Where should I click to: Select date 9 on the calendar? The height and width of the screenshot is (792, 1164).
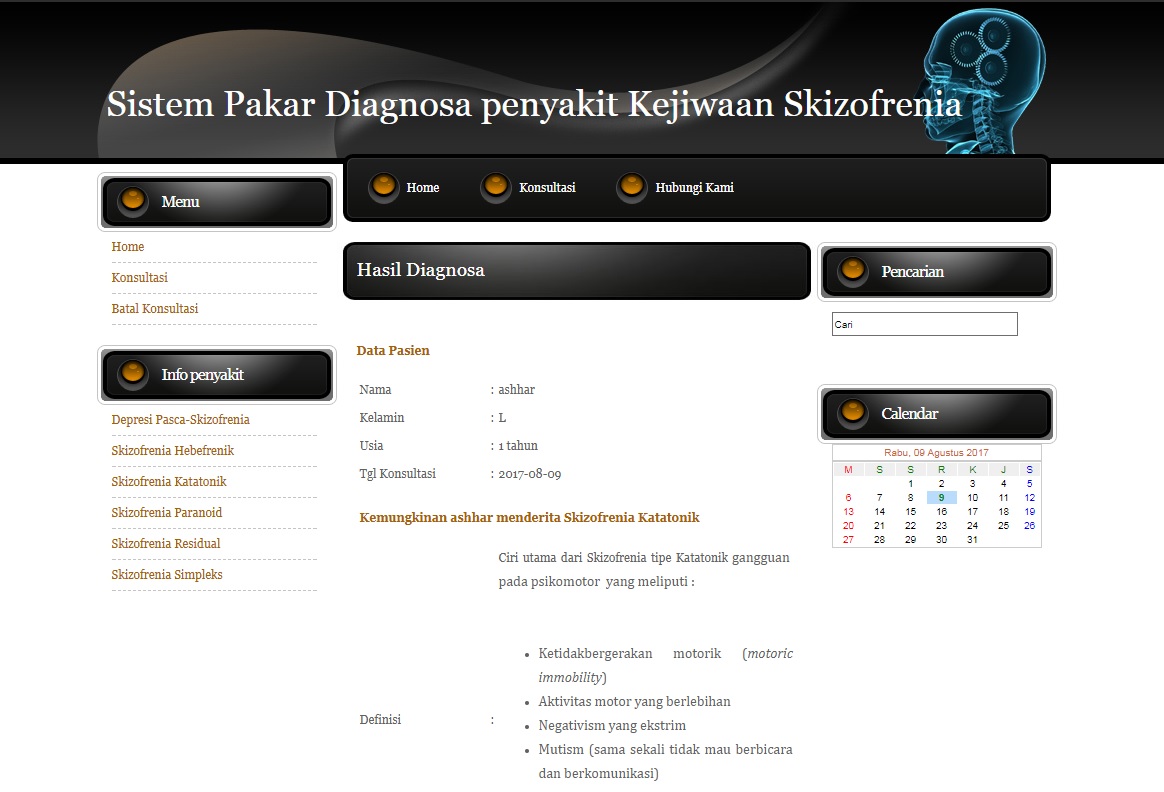[x=940, y=497]
